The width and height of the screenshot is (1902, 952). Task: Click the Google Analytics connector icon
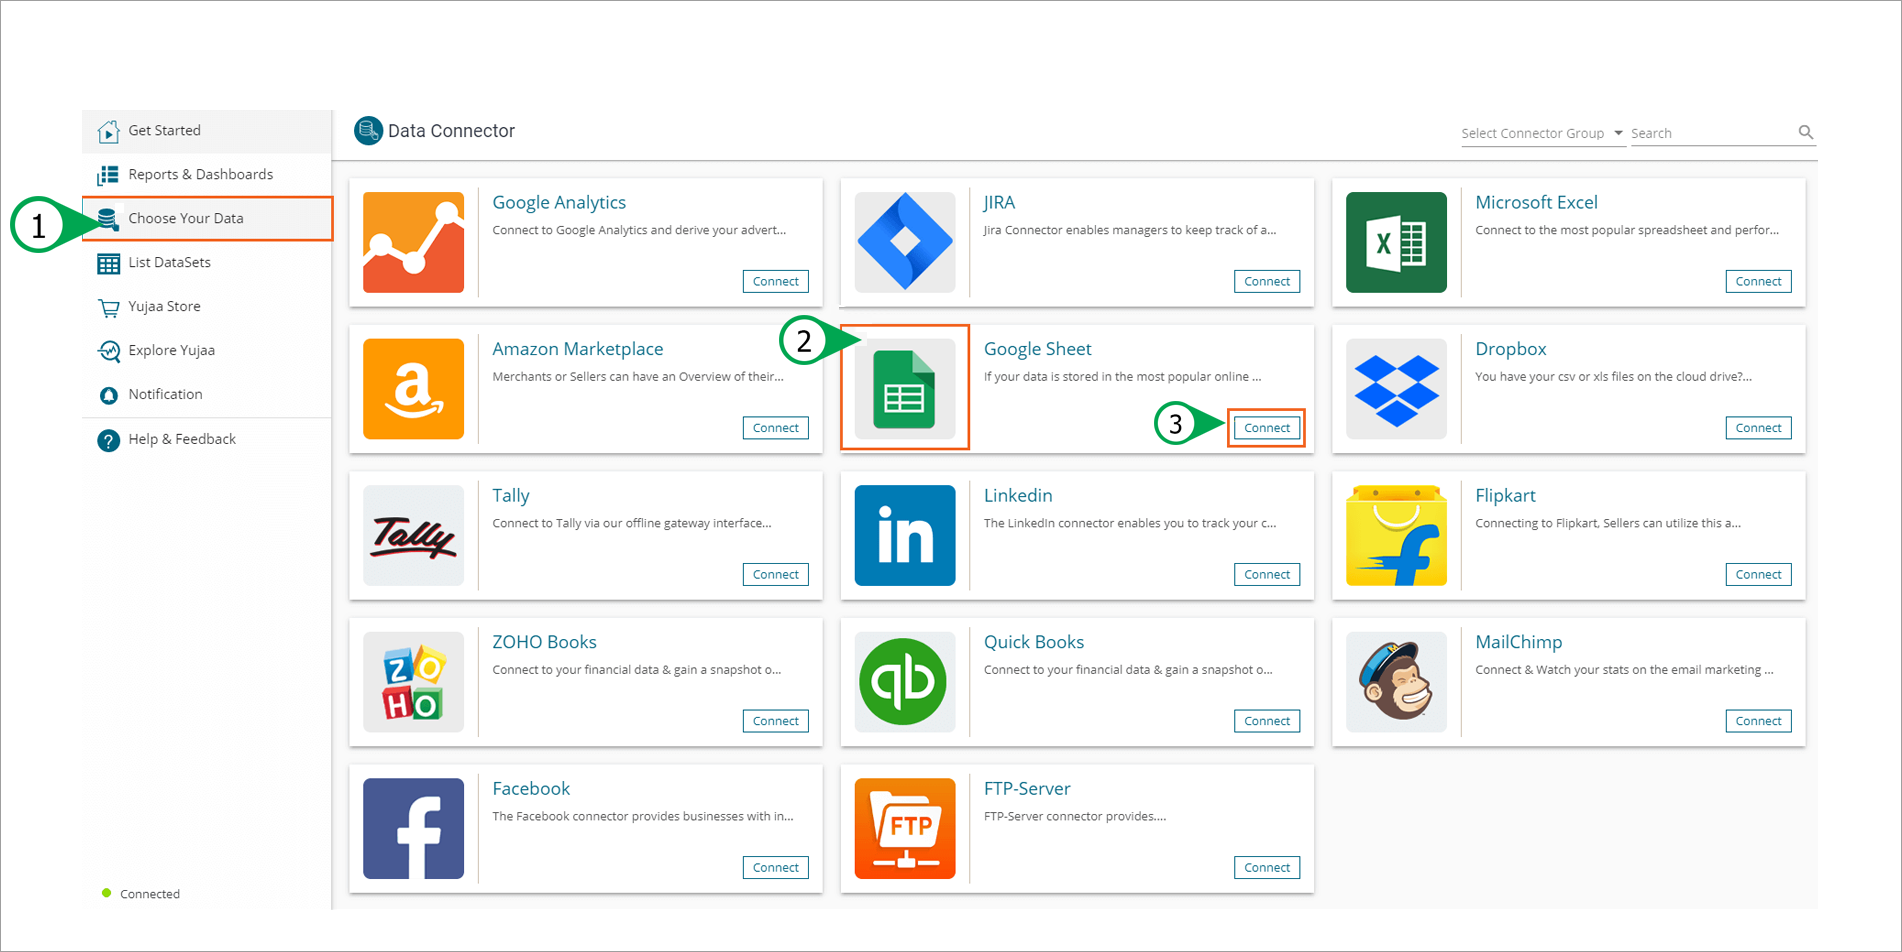(x=413, y=242)
